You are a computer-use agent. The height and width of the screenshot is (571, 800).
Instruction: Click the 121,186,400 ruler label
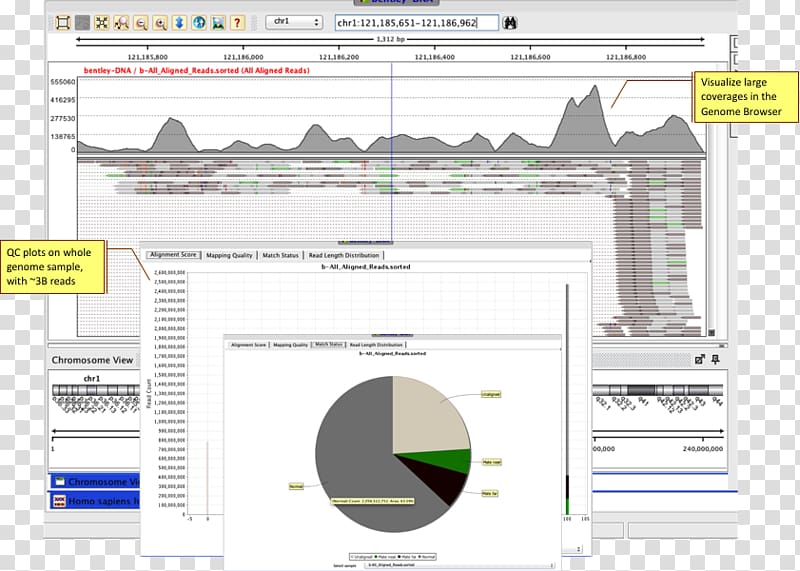(x=435, y=57)
